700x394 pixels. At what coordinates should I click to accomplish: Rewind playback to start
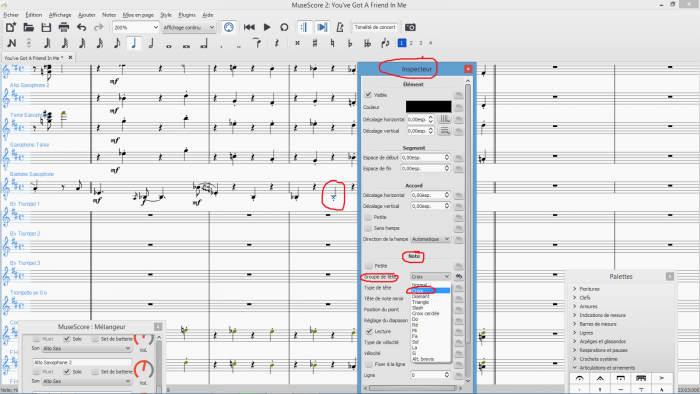pos(249,27)
